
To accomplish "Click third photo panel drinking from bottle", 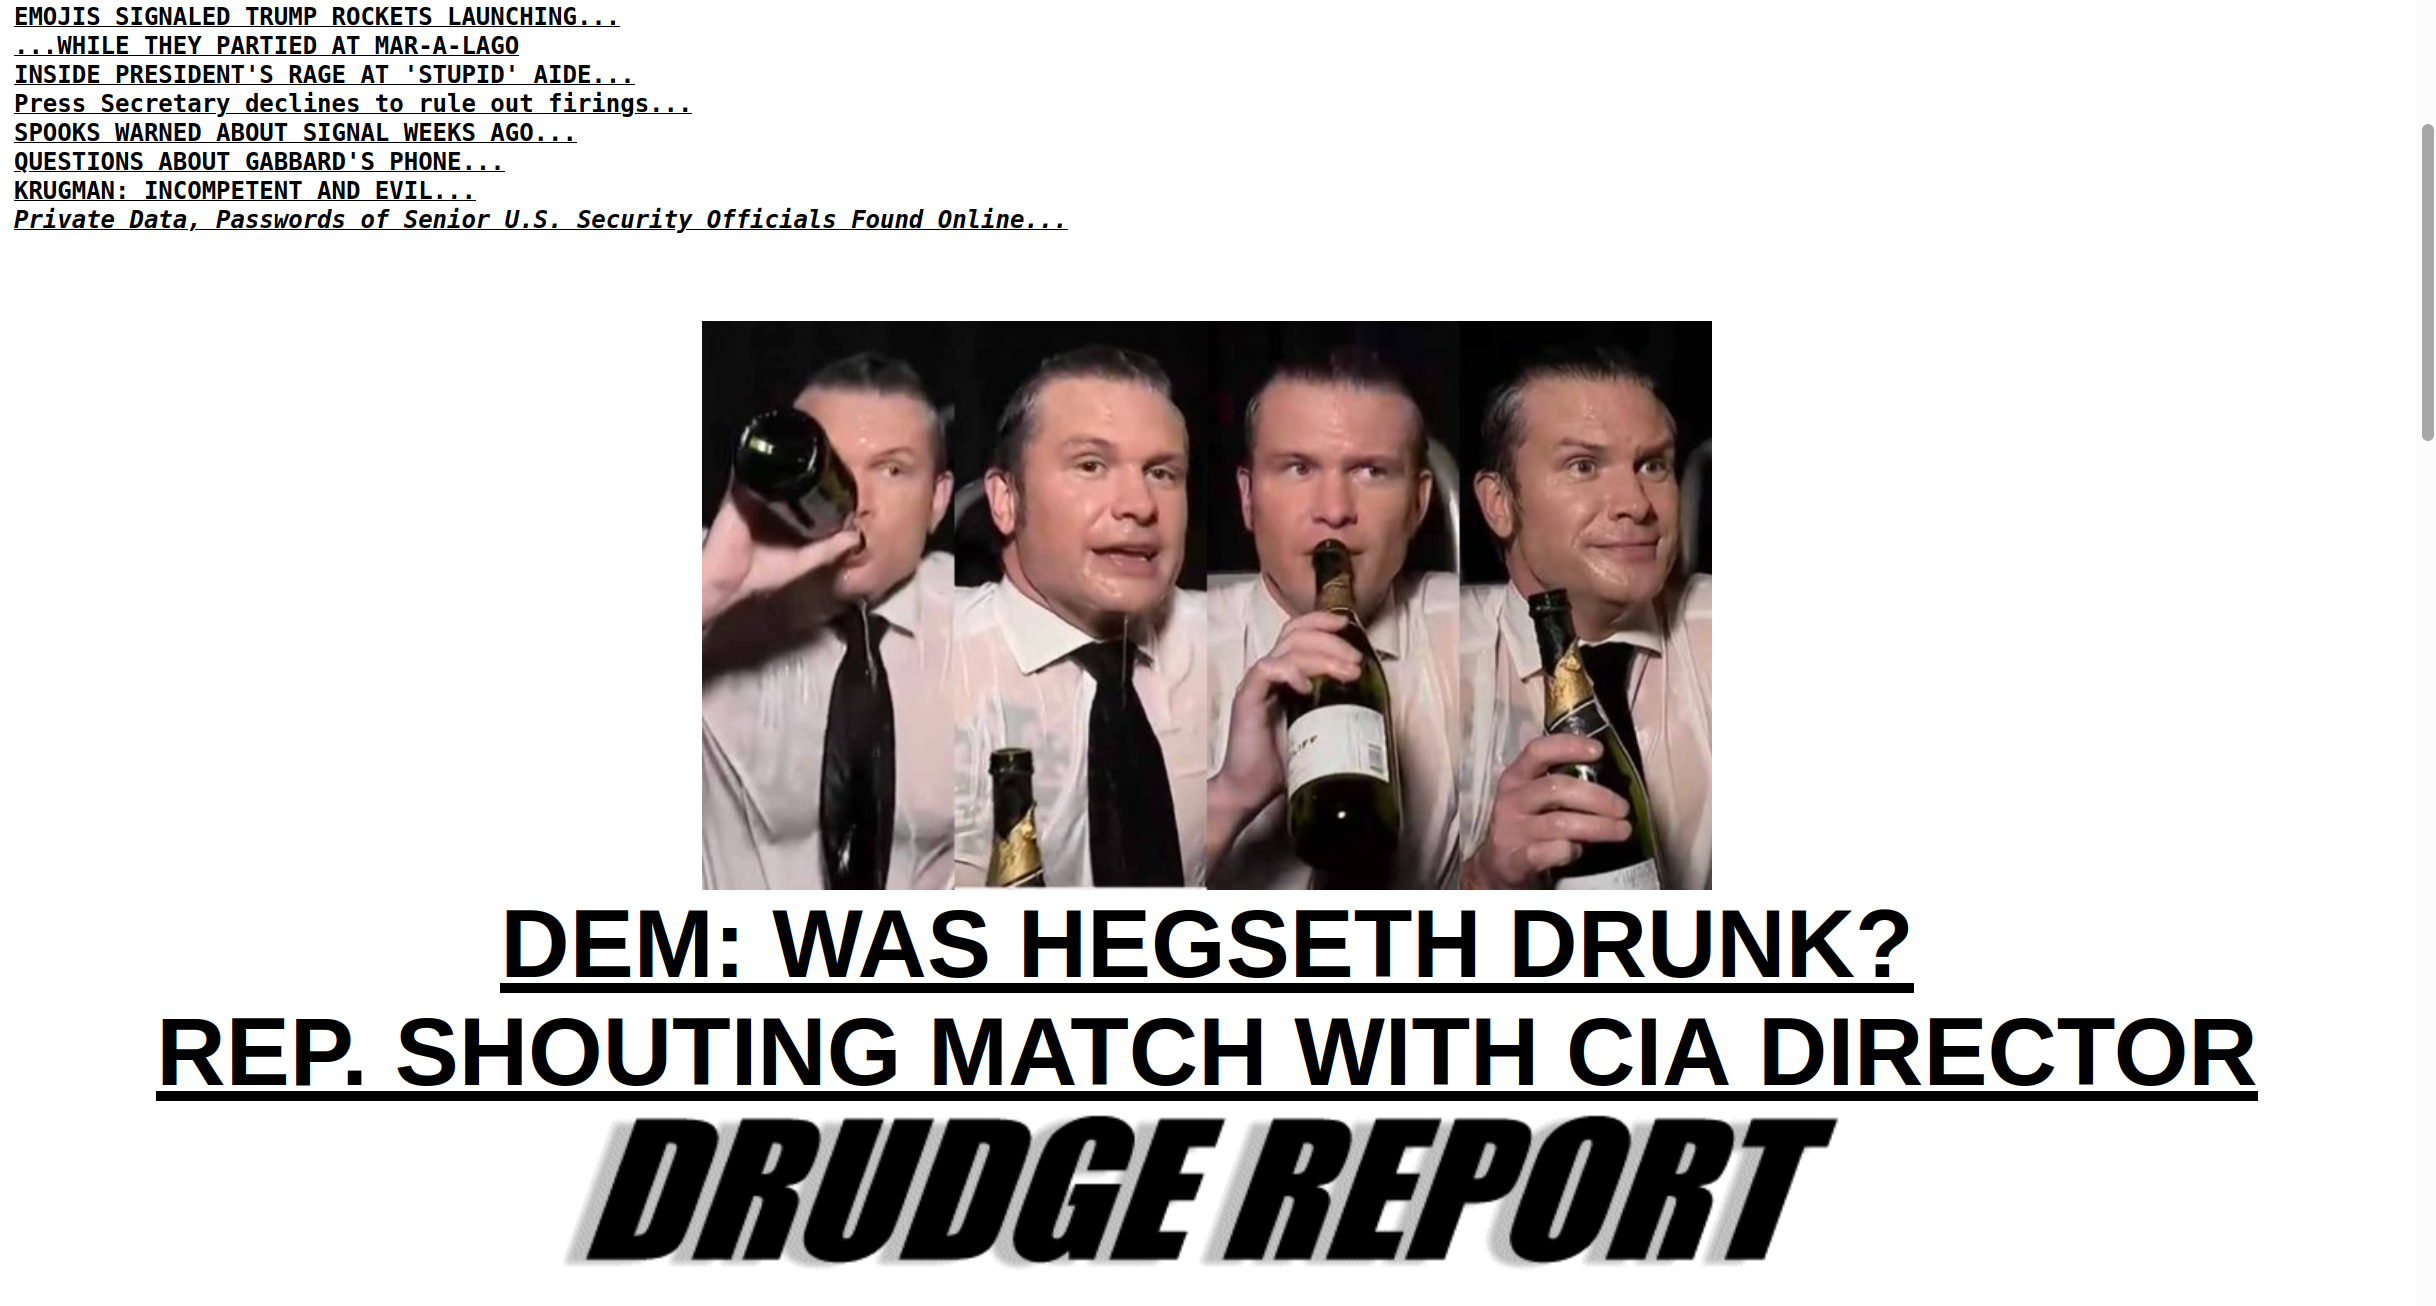I will pyautogui.click(x=1333, y=605).
